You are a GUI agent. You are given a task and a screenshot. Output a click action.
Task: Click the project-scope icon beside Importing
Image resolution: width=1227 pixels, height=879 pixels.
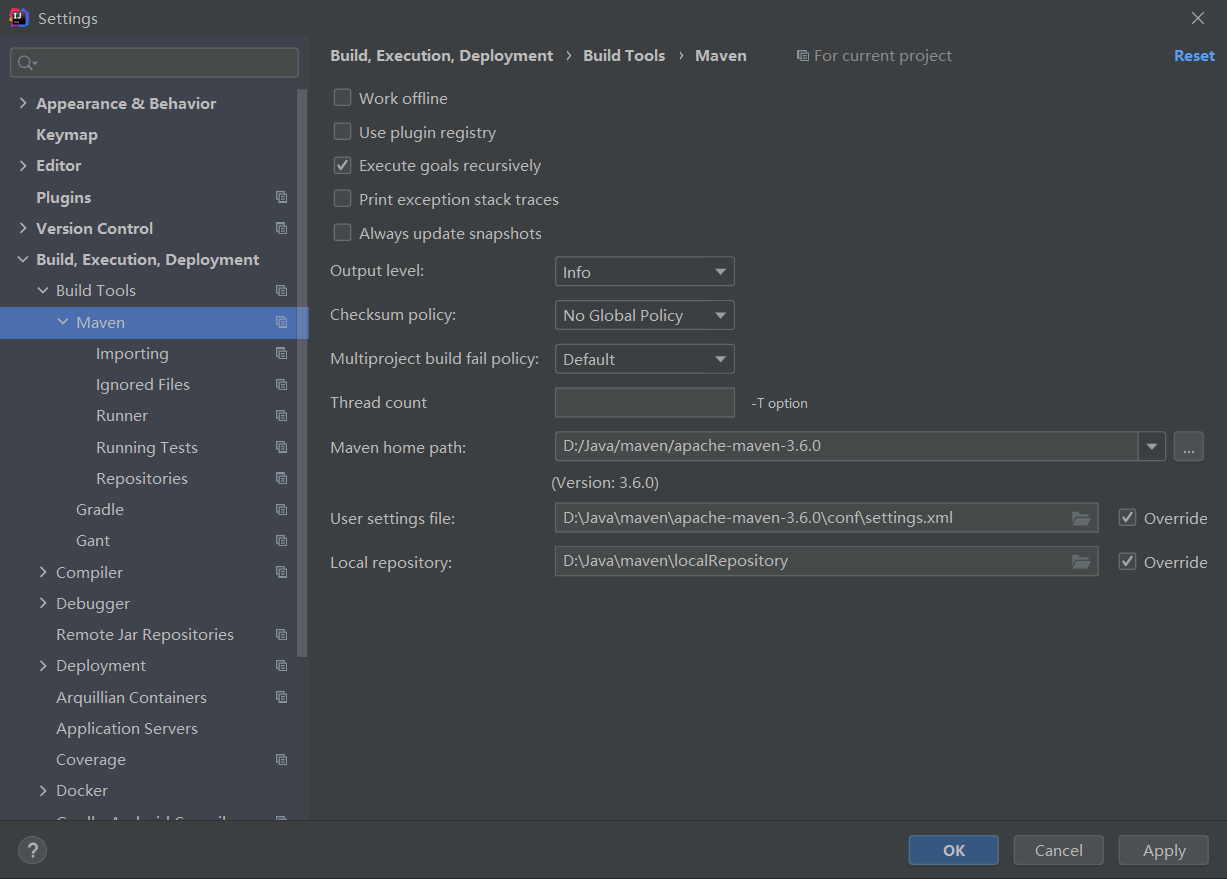point(282,353)
